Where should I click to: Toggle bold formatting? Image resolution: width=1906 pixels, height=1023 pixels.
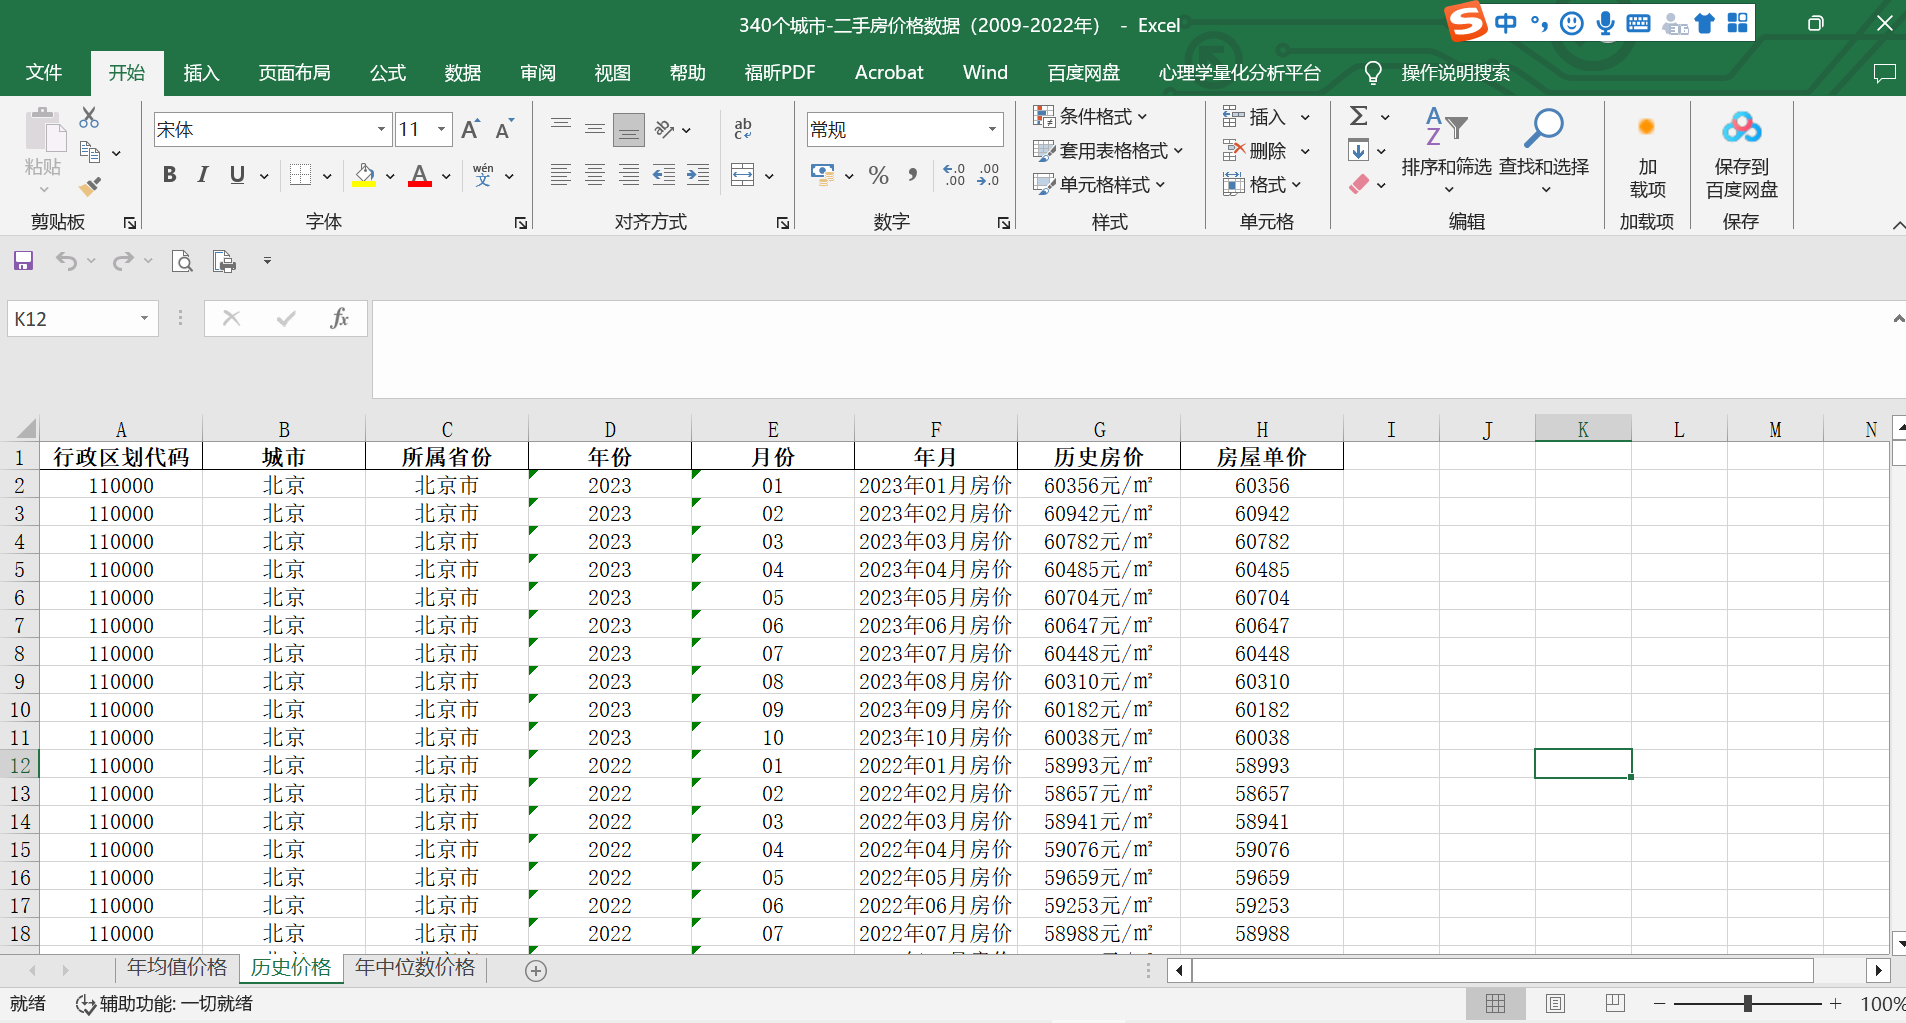(169, 175)
